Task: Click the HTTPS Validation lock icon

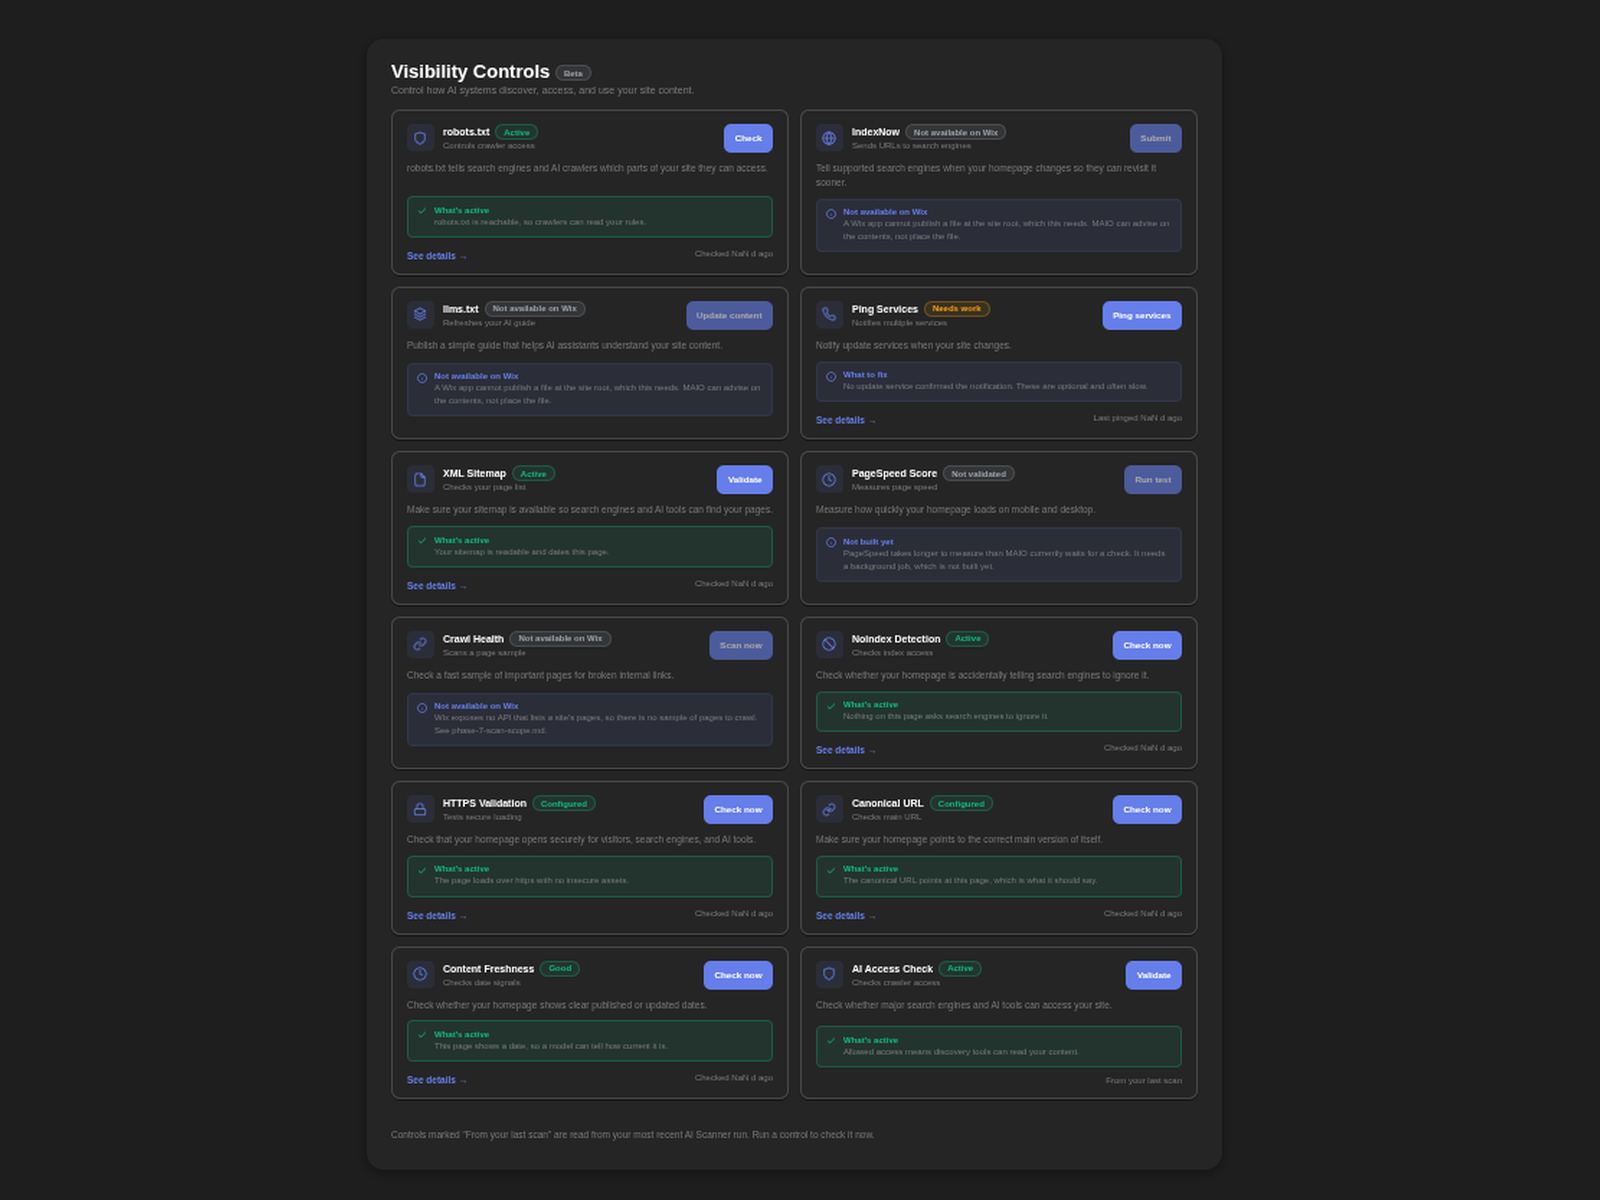Action: [420, 809]
